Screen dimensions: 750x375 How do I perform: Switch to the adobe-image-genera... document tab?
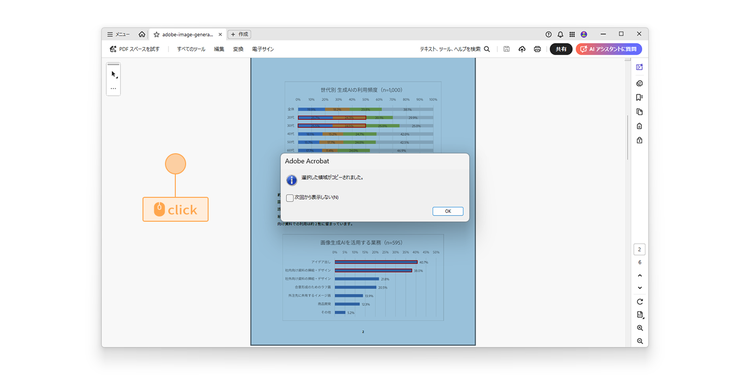188,34
